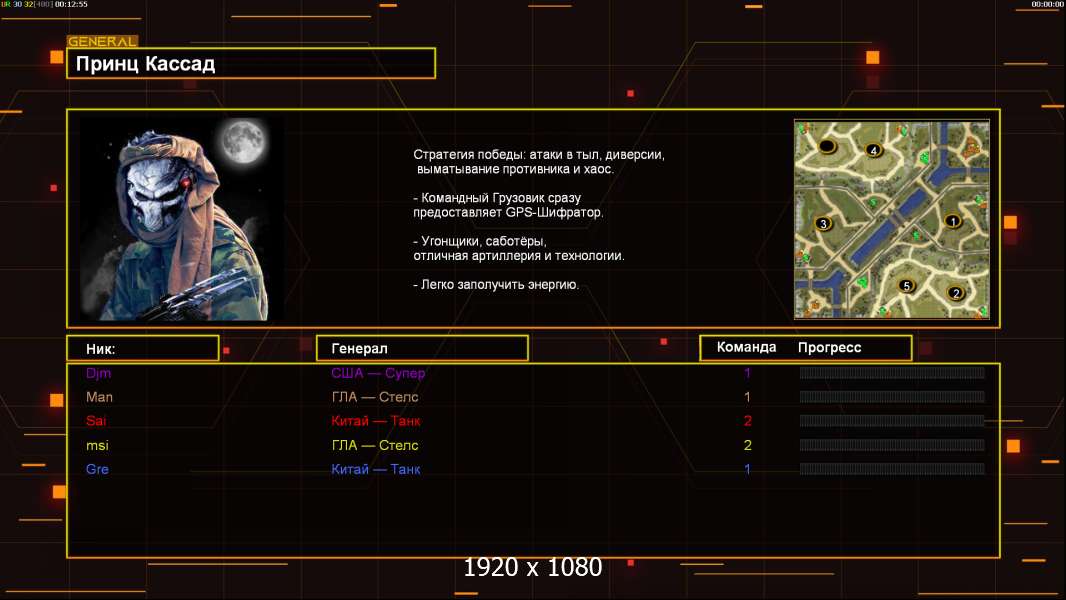1066x600 pixels.
Task: Click msi's loading progress bar
Action: (x=892, y=445)
